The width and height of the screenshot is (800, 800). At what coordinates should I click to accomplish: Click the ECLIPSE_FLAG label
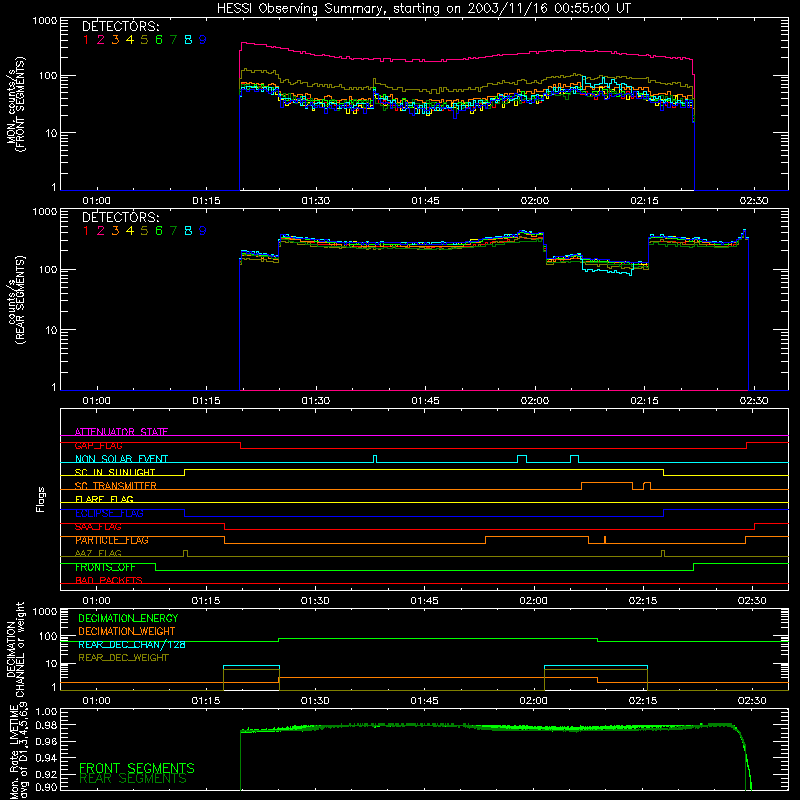[x=109, y=513]
